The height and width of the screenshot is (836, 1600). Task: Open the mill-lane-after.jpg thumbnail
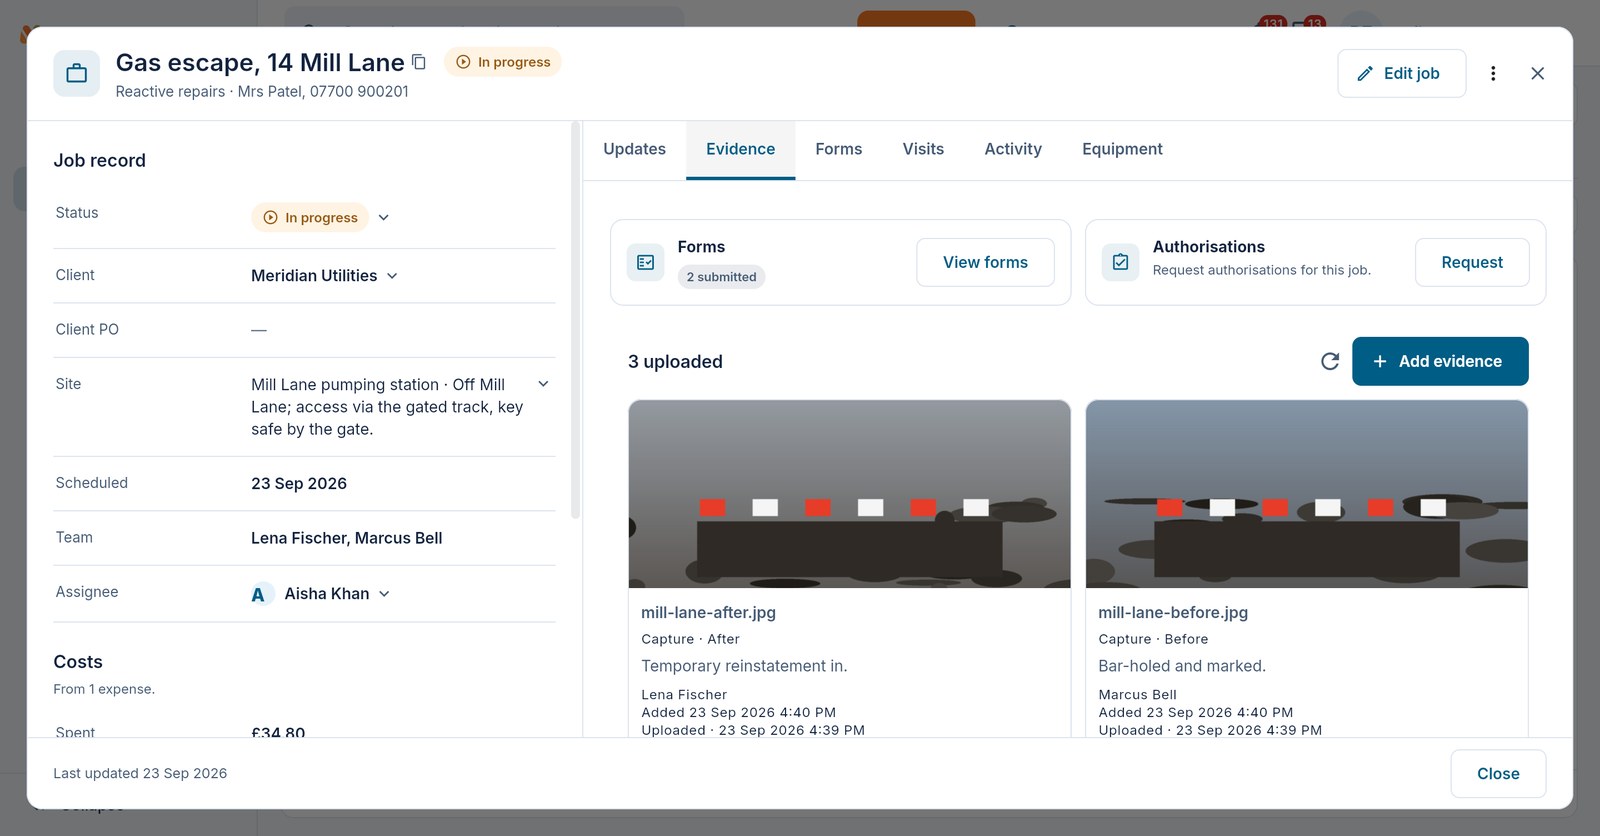[849, 494]
